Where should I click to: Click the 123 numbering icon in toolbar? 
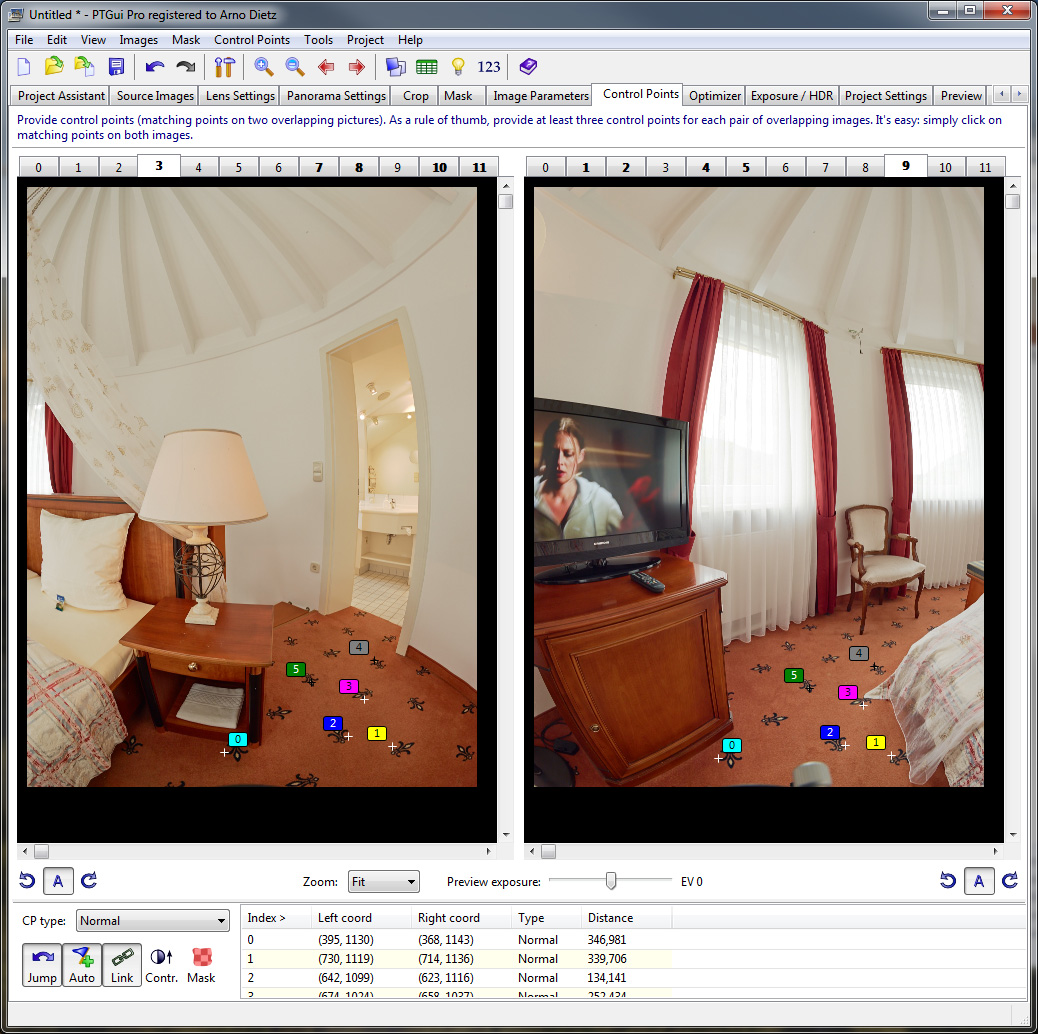pos(489,67)
